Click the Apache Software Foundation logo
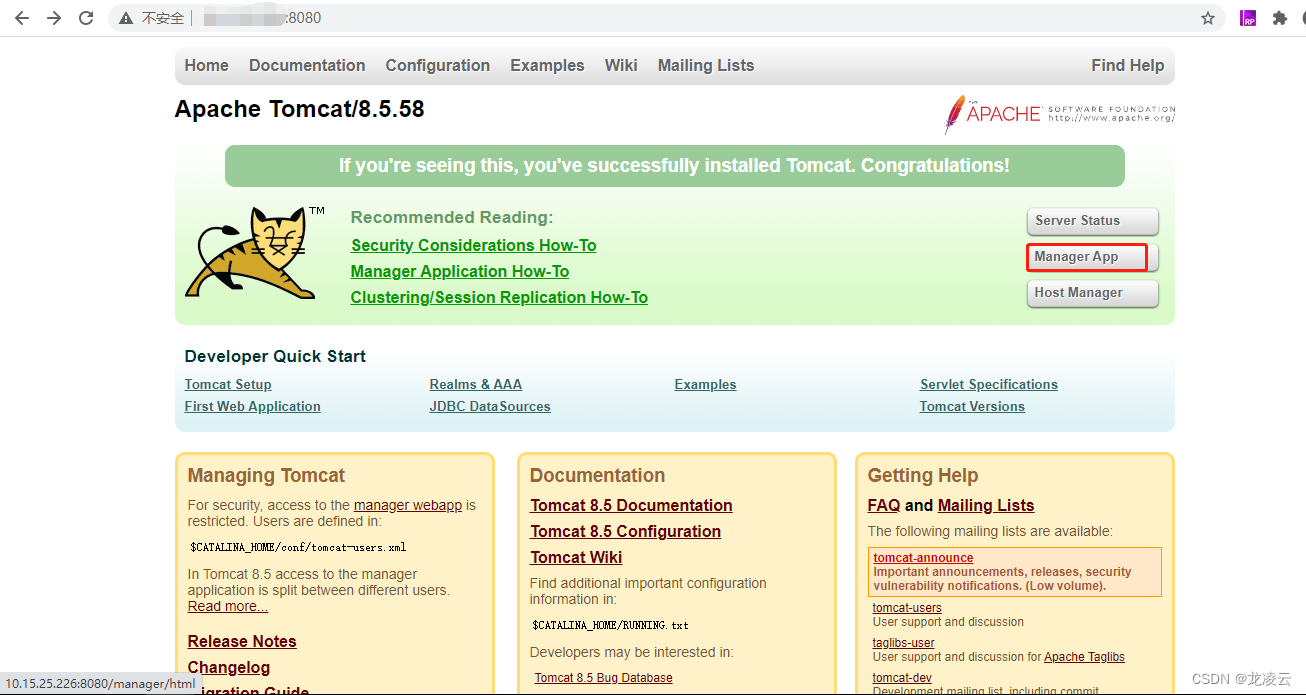Screen dimensions: 1306x695 (1060, 114)
